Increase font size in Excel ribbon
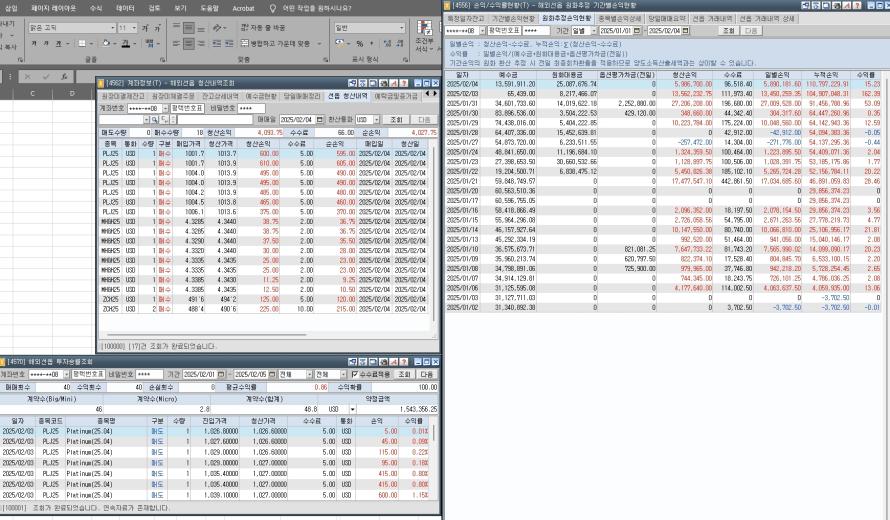 (145, 28)
